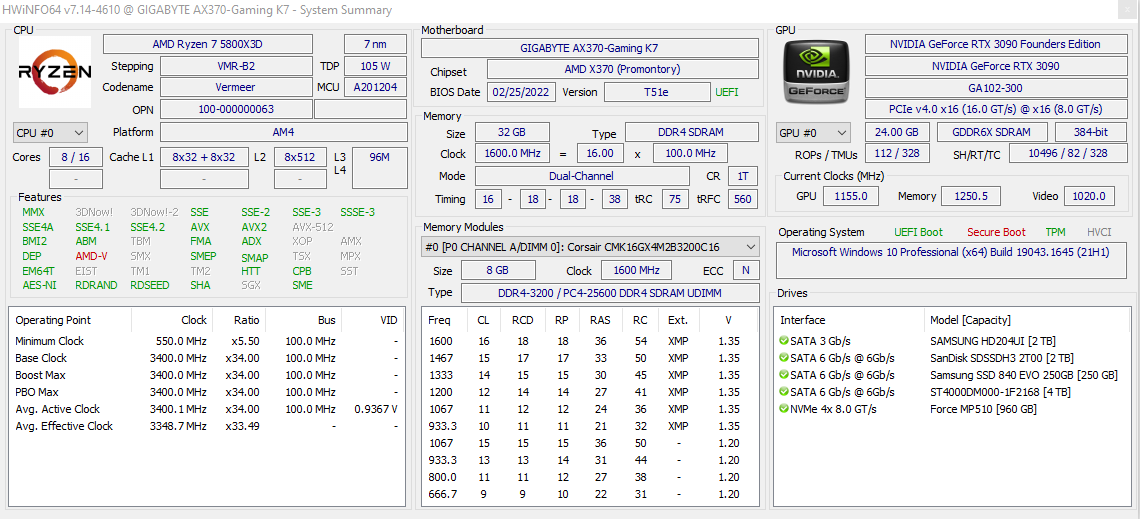
Task: Expand the memory module selector showing Corsair CMK16GX4M2B3200C16
Action: tap(591, 247)
